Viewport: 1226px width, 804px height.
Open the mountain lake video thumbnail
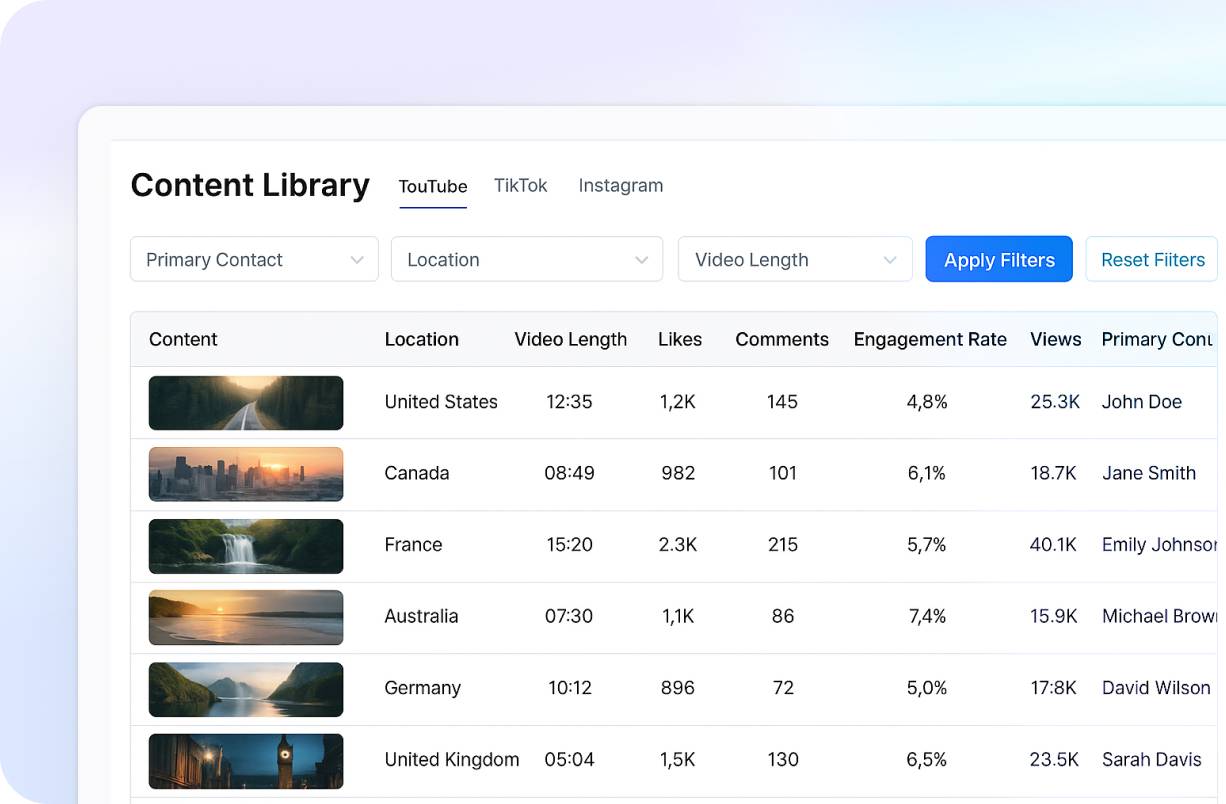tap(246, 689)
